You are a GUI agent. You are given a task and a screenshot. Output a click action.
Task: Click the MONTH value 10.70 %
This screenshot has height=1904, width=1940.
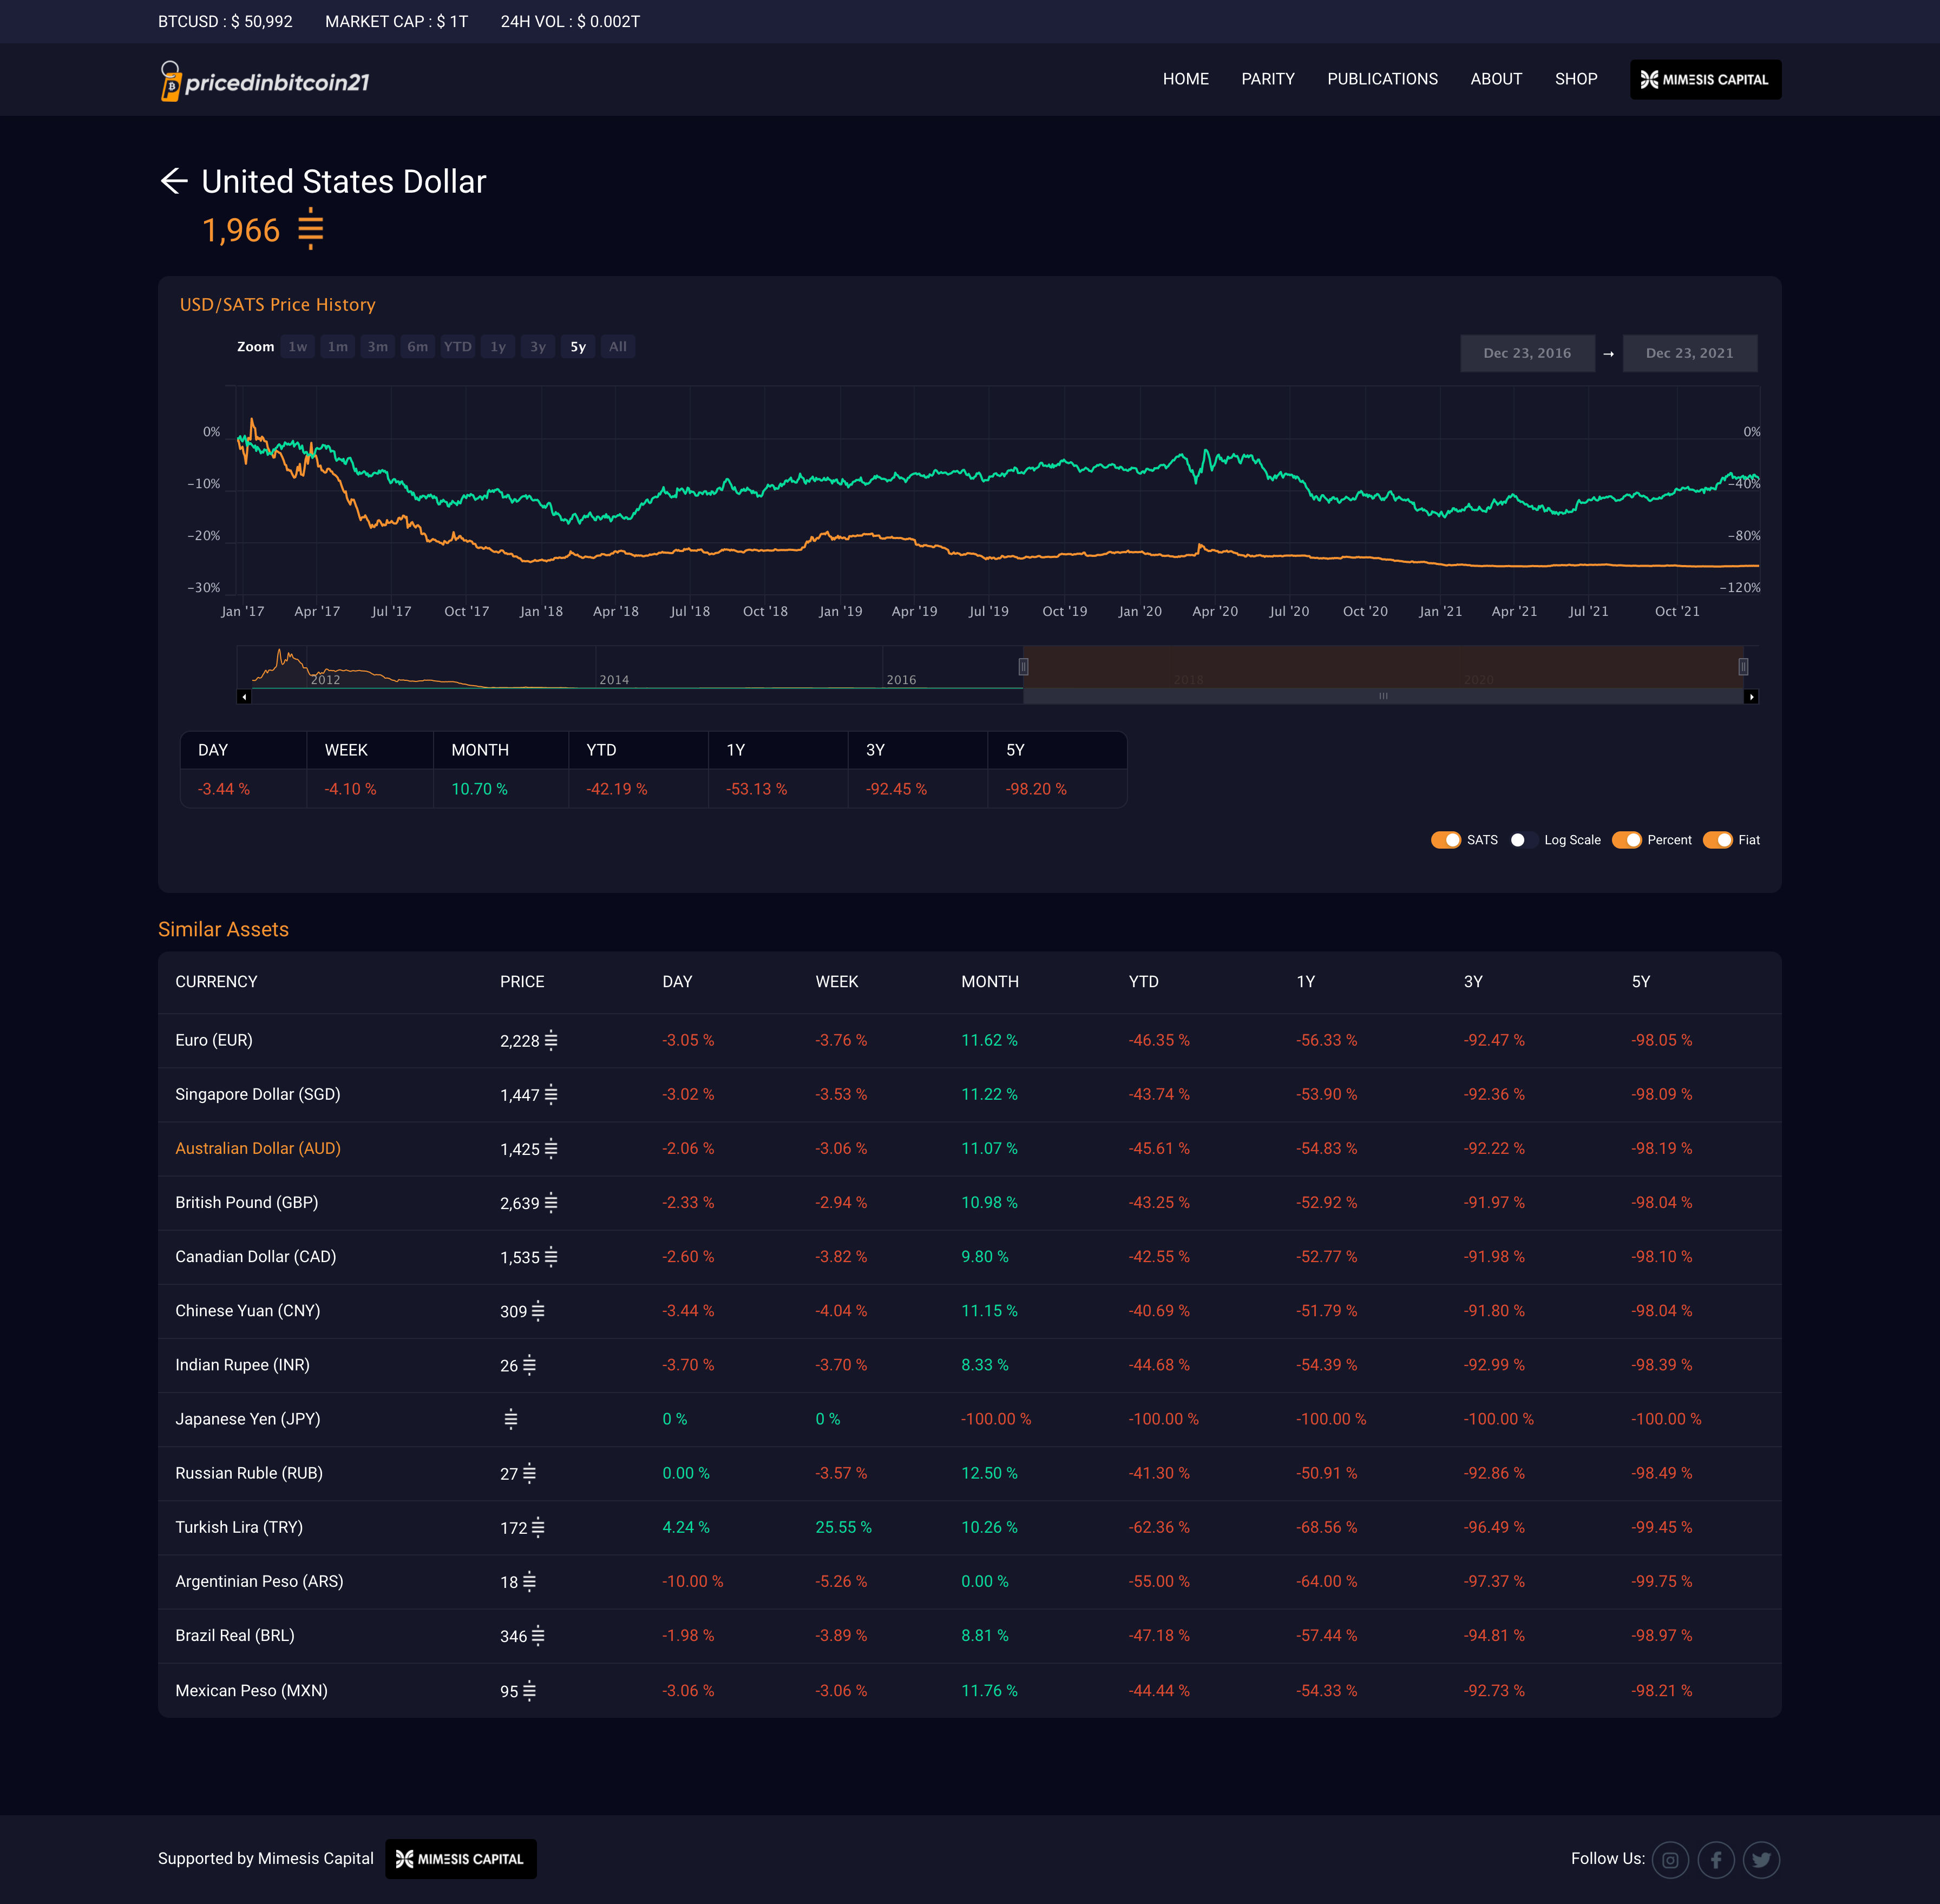[479, 788]
